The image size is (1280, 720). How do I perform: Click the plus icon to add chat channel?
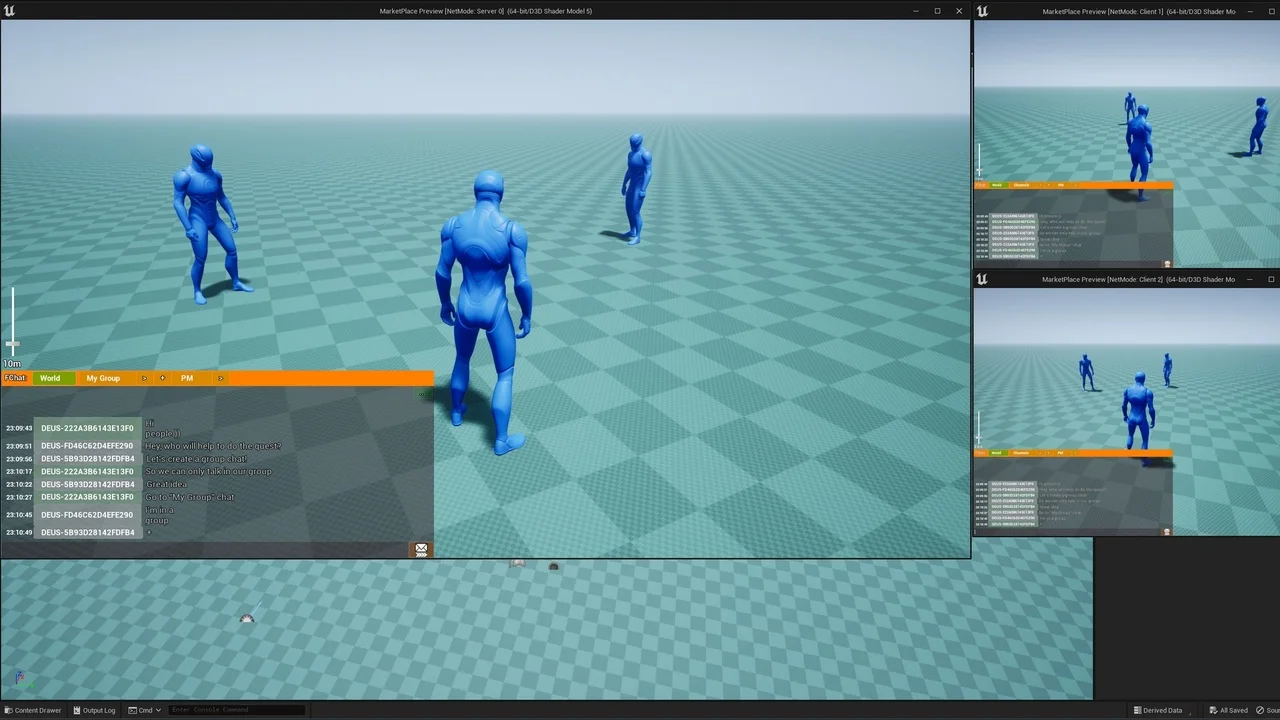pyautogui.click(x=162, y=378)
